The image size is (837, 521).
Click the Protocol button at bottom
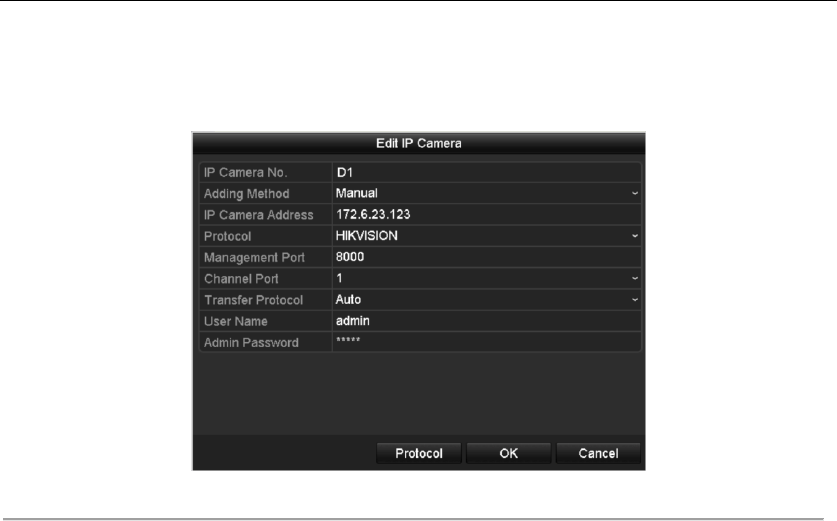(418, 453)
